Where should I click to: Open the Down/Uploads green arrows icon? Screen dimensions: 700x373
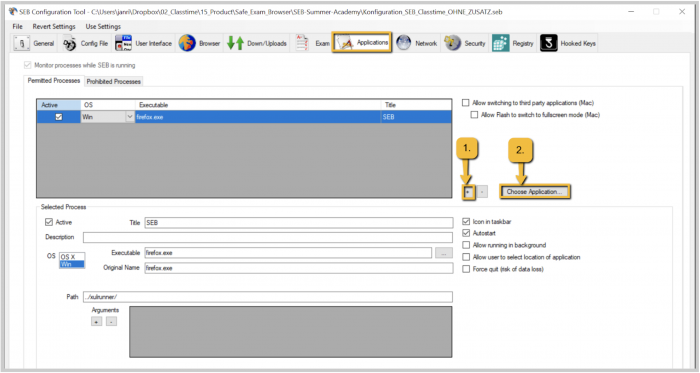pos(235,43)
